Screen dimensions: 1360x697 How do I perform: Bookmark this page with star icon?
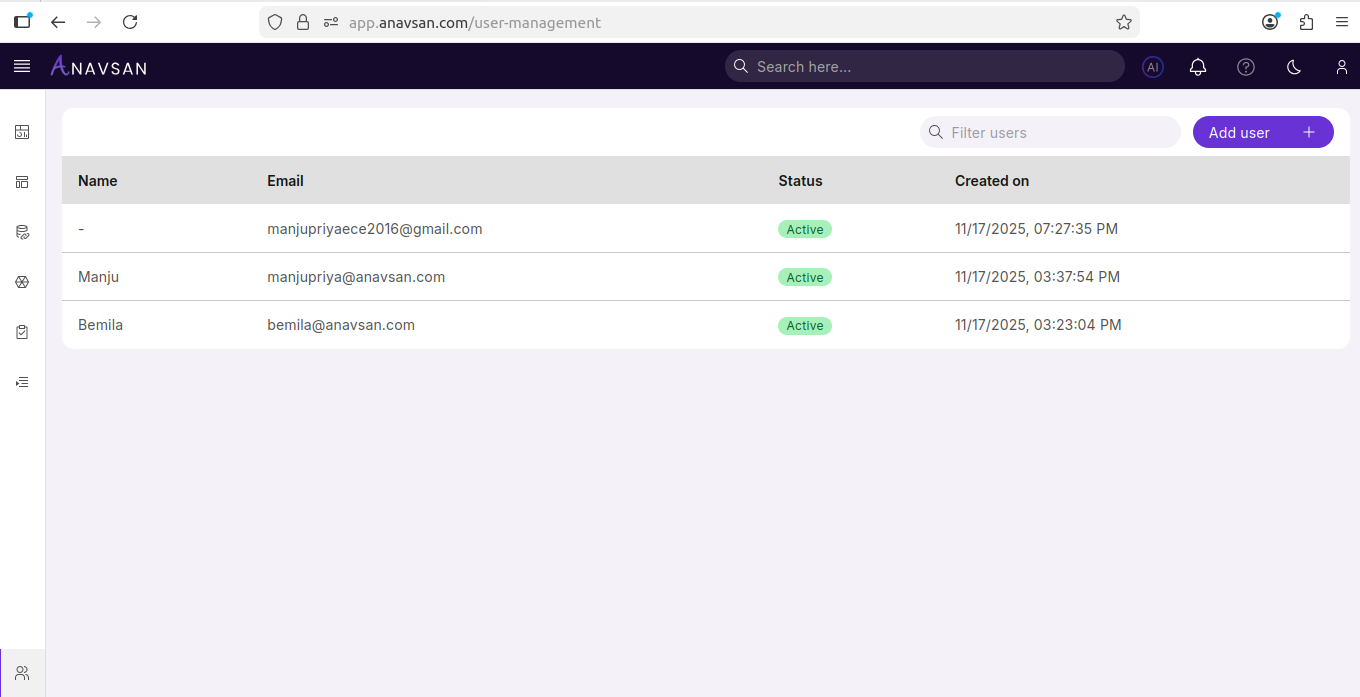click(x=1123, y=22)
